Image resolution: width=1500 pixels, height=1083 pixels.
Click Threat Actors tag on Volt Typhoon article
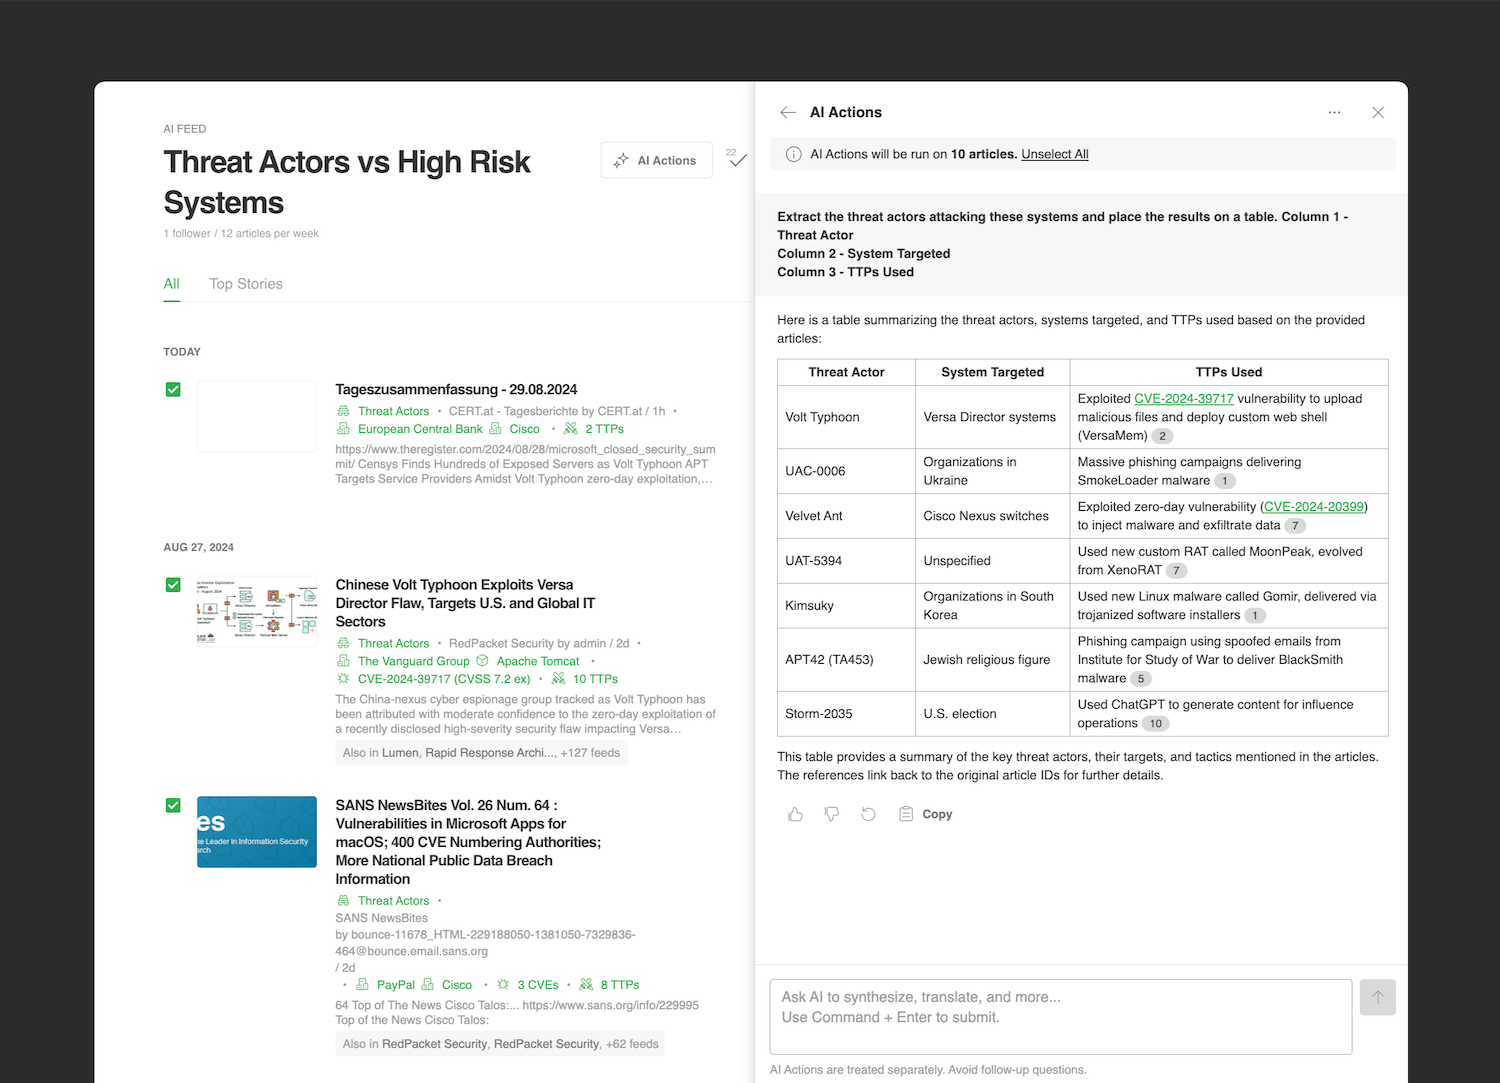[x=393, y=643]
